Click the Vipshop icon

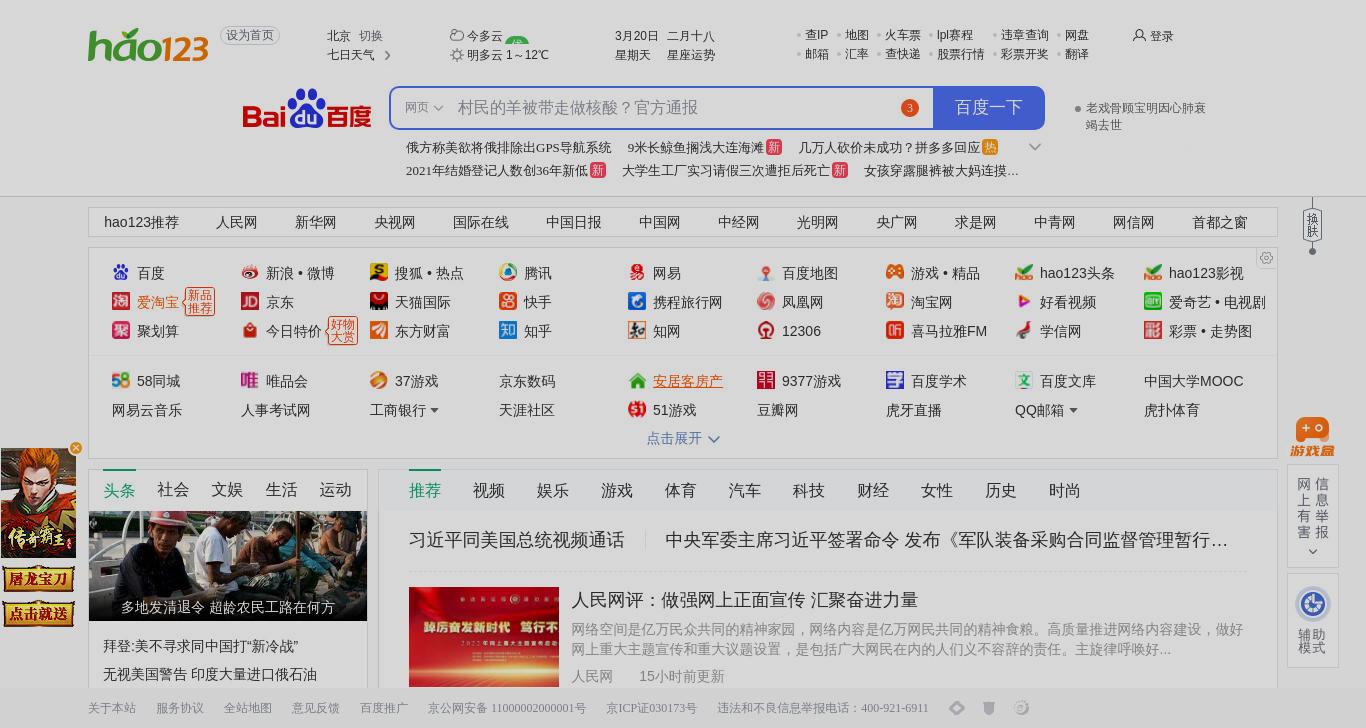(x=250, y=380)
